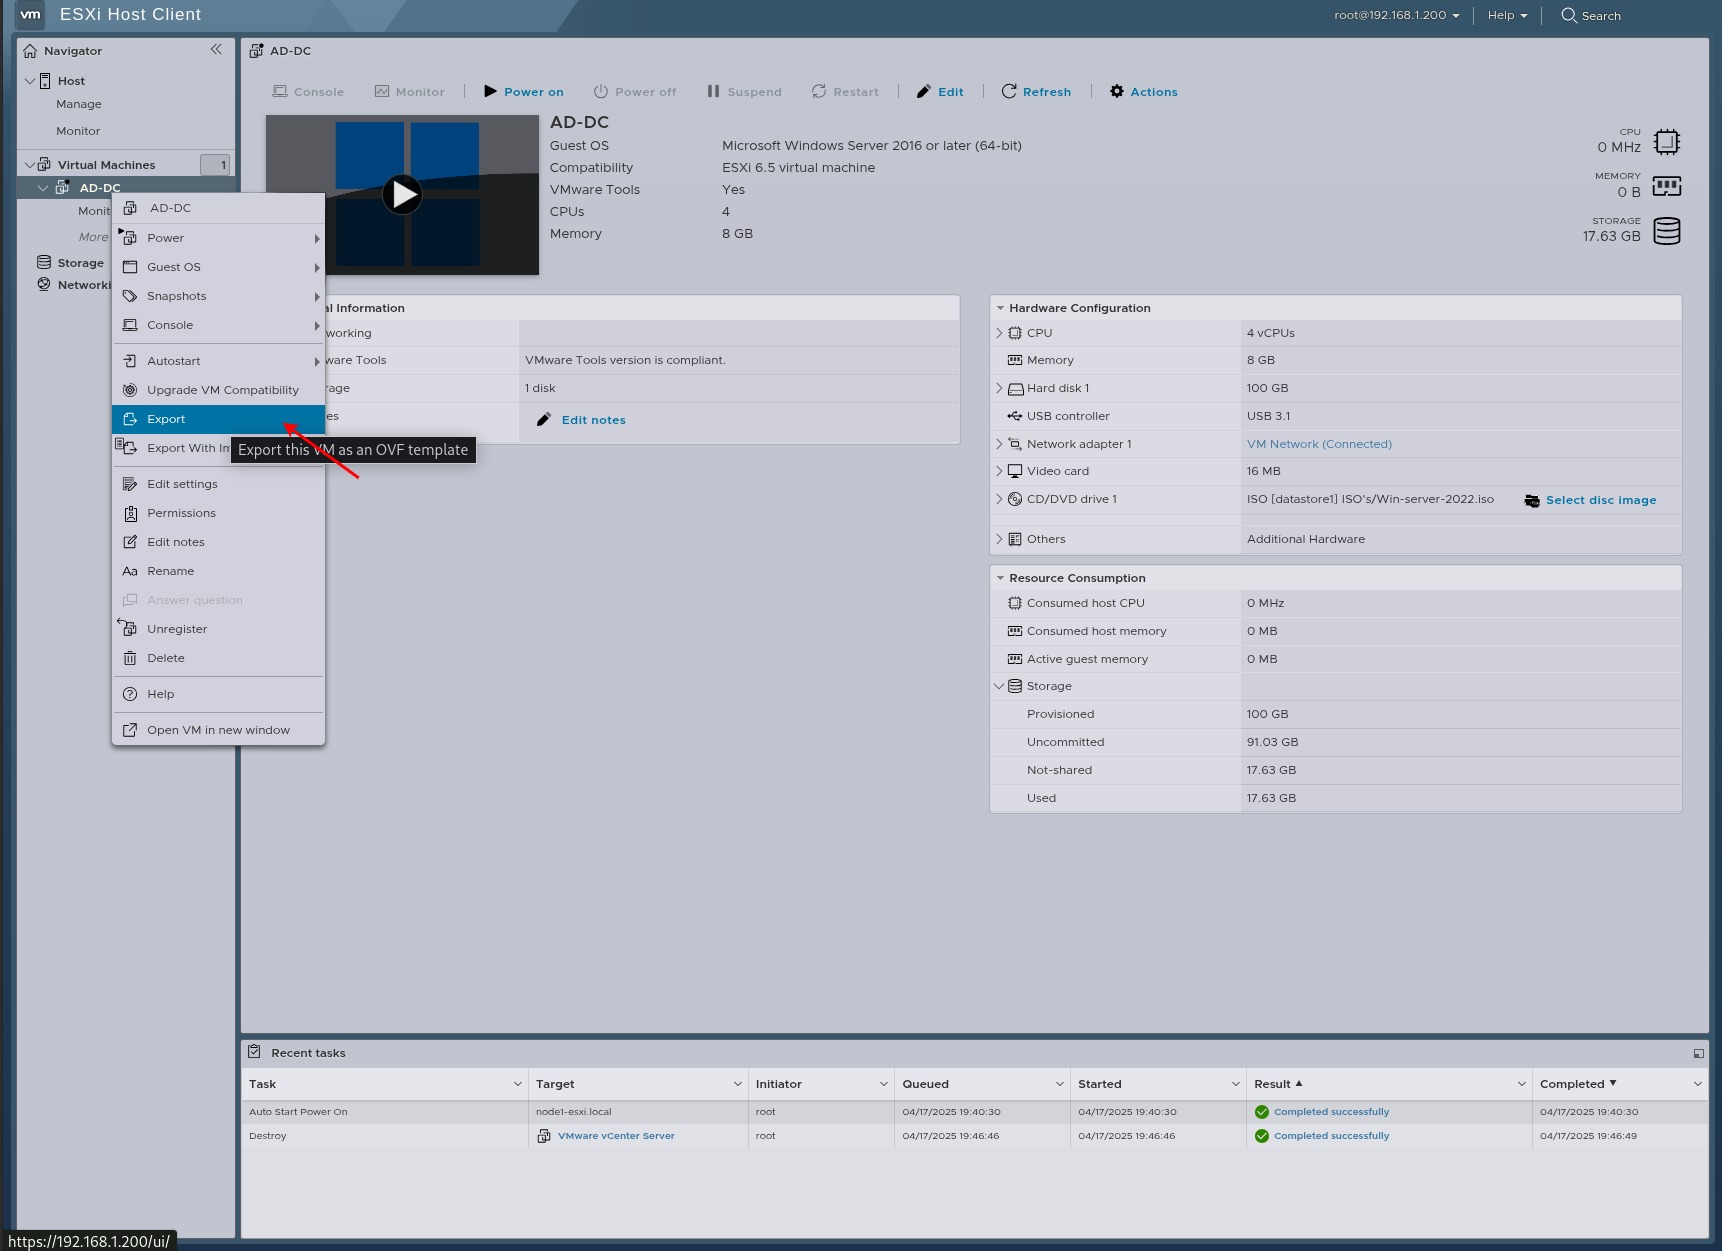Open the VM Network (Connected) link
This screenshot has height=1251, width=1723.
pyautogui.click(x=1318, y=443)
